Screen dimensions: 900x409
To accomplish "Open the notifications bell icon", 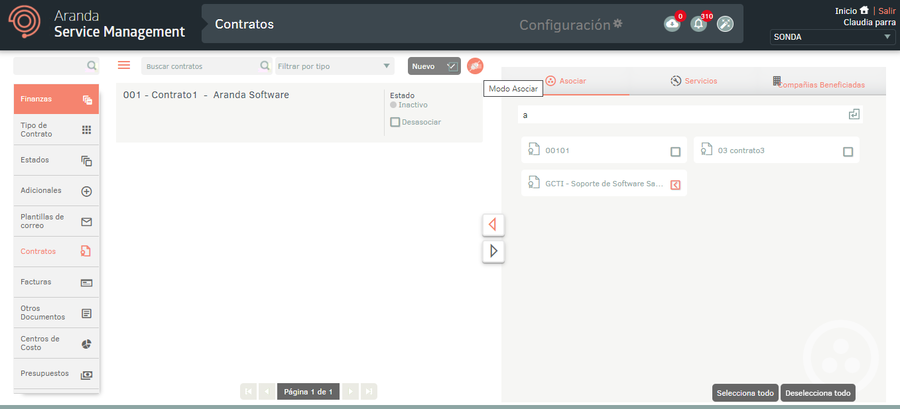I will coord(698,23).
